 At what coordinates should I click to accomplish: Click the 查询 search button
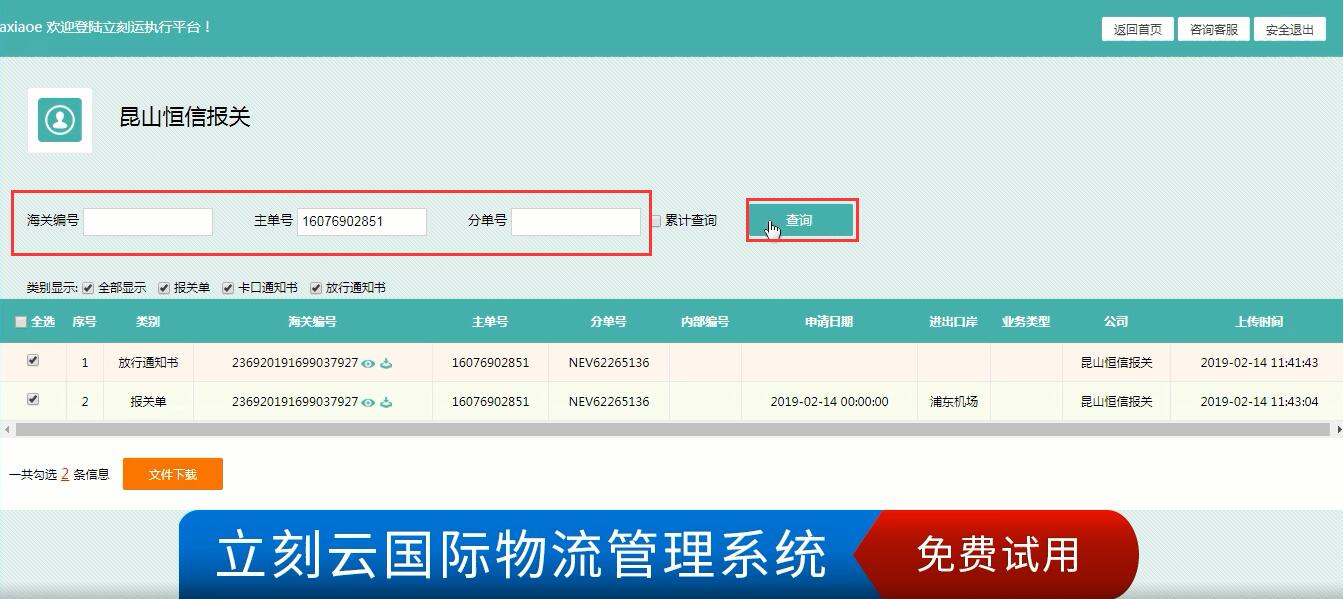click(801, 221)
